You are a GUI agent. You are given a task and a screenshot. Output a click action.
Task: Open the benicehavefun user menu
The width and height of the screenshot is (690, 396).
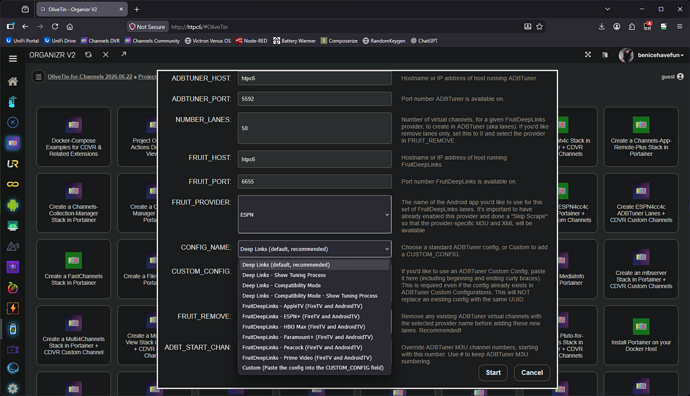(x=652, y=55)
